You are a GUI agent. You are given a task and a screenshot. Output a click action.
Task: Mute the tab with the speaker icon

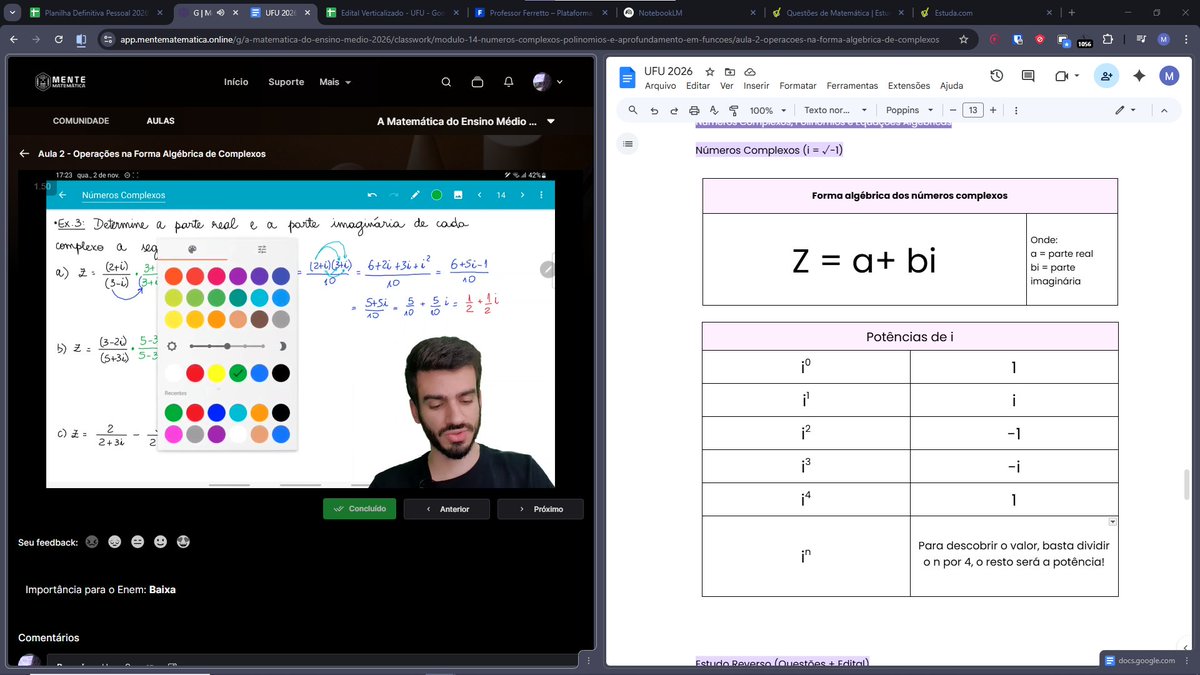220,13
